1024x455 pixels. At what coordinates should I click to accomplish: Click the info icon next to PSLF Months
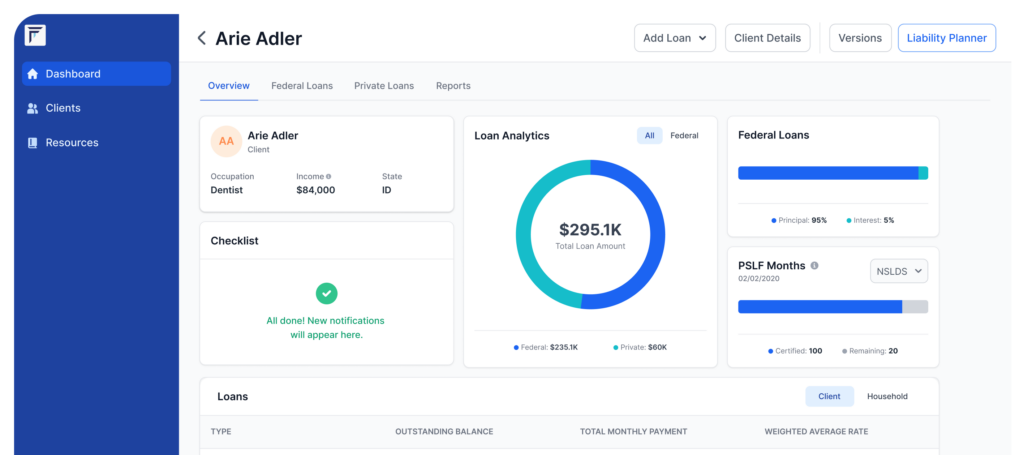(x=814, y=266)
